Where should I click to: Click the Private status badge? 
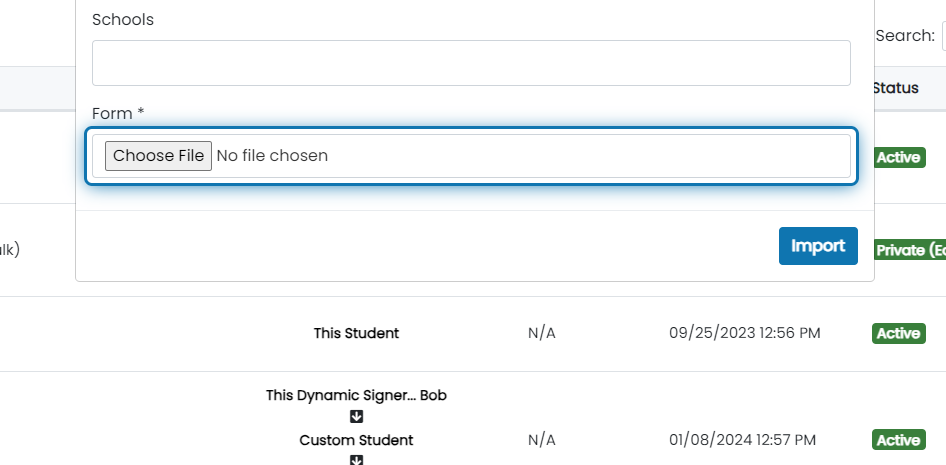point(910,250)
